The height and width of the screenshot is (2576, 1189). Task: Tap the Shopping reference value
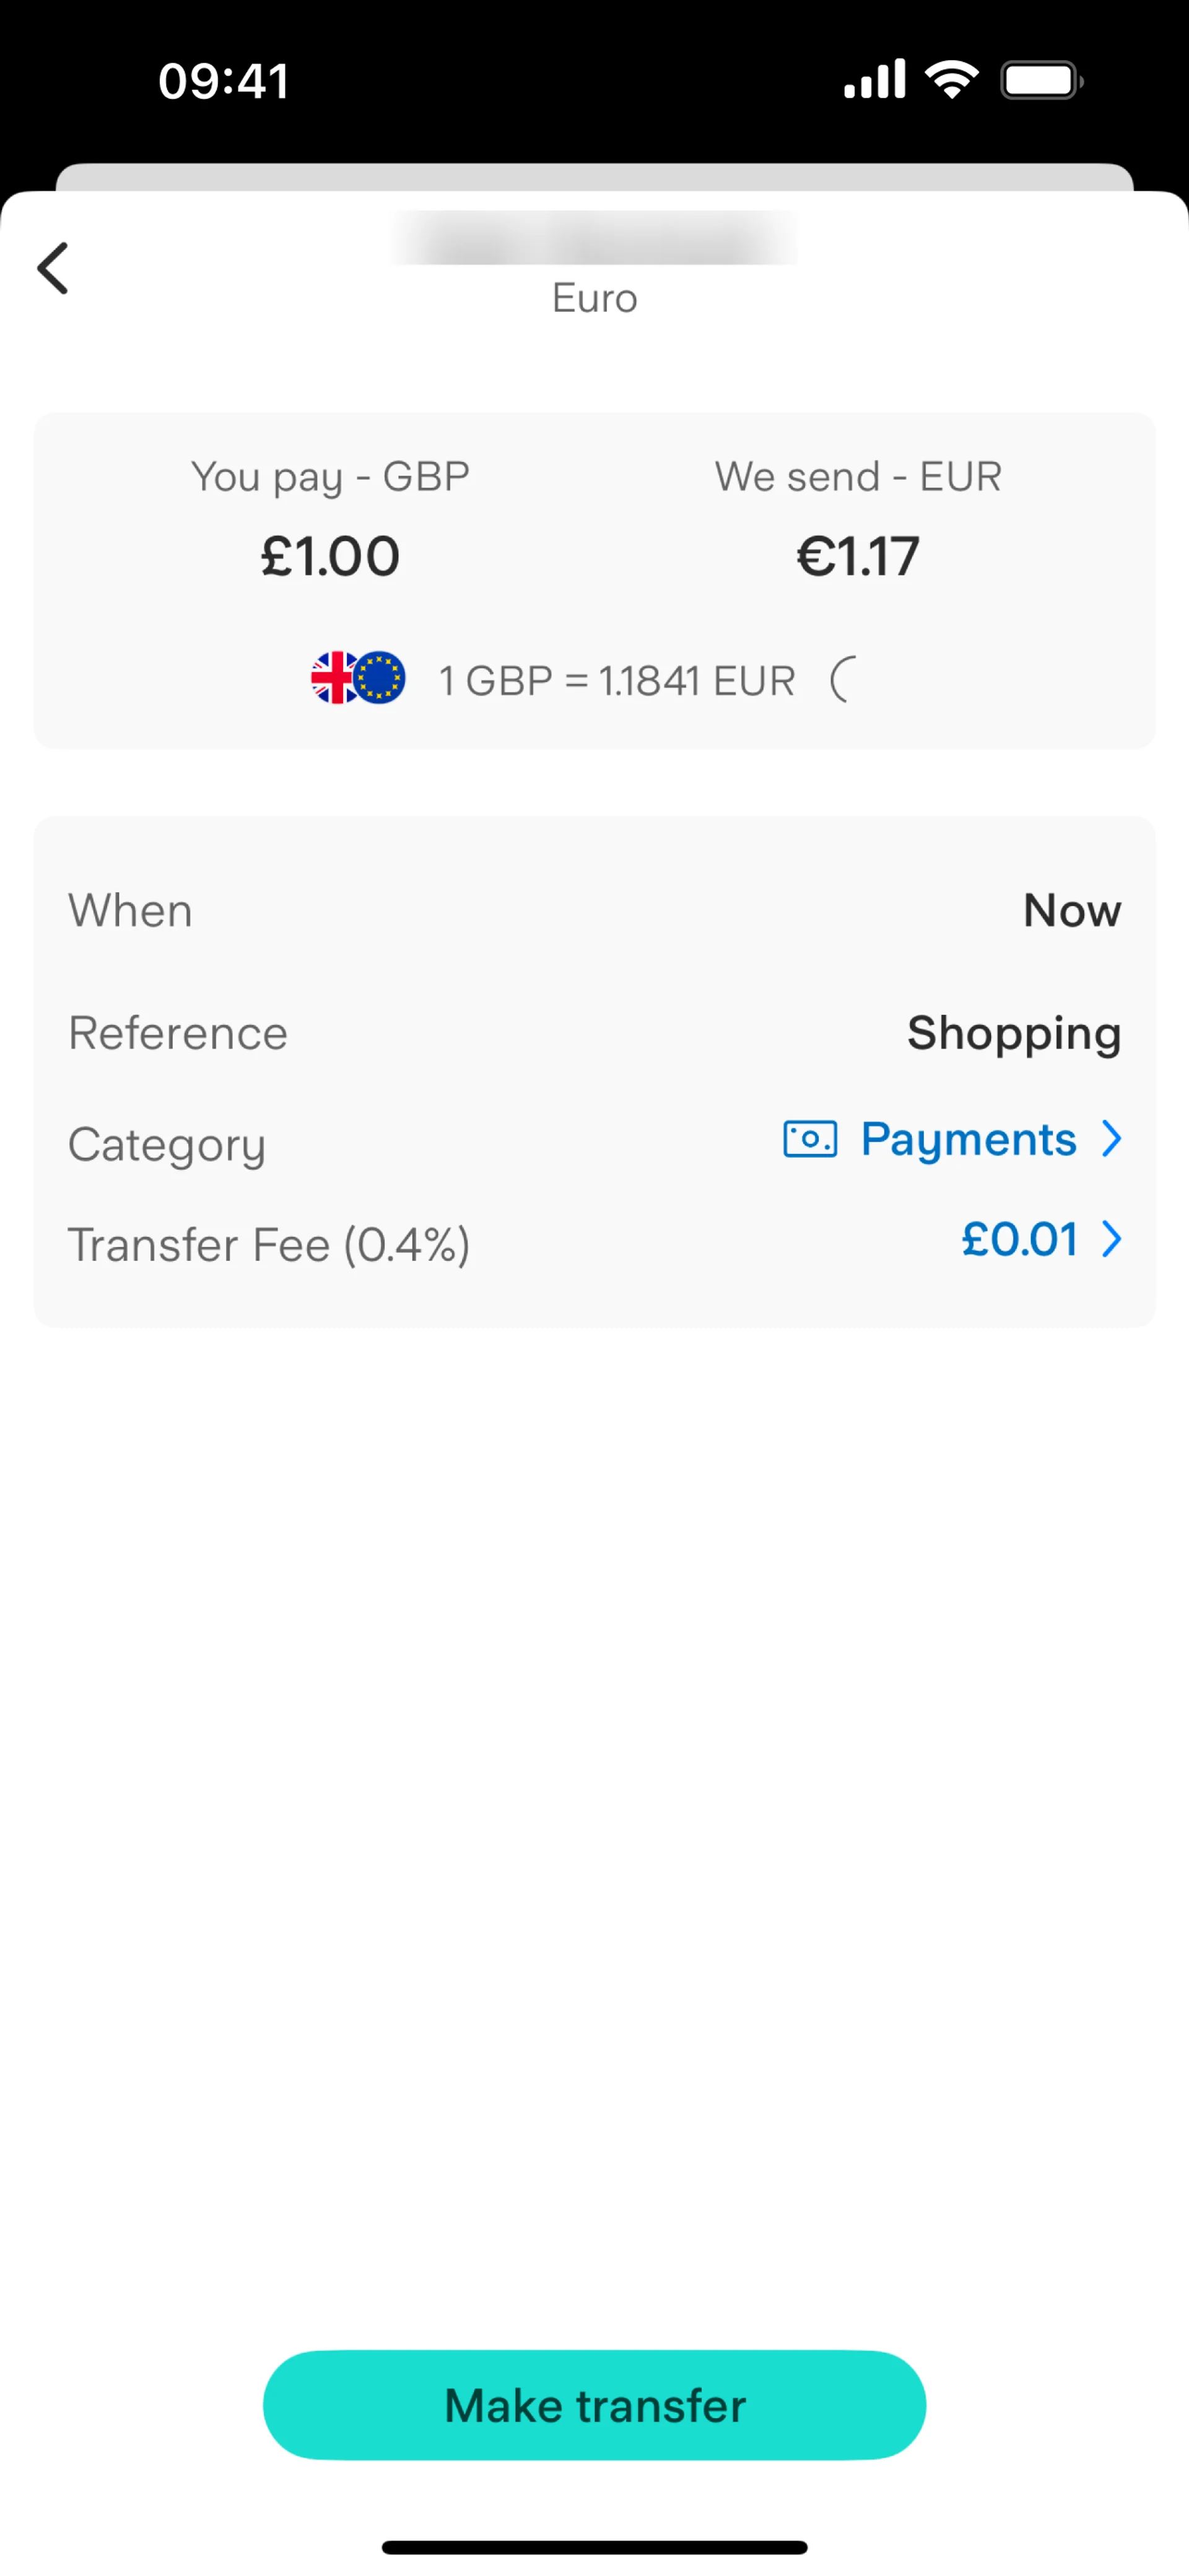[x=1013, y=1033]
